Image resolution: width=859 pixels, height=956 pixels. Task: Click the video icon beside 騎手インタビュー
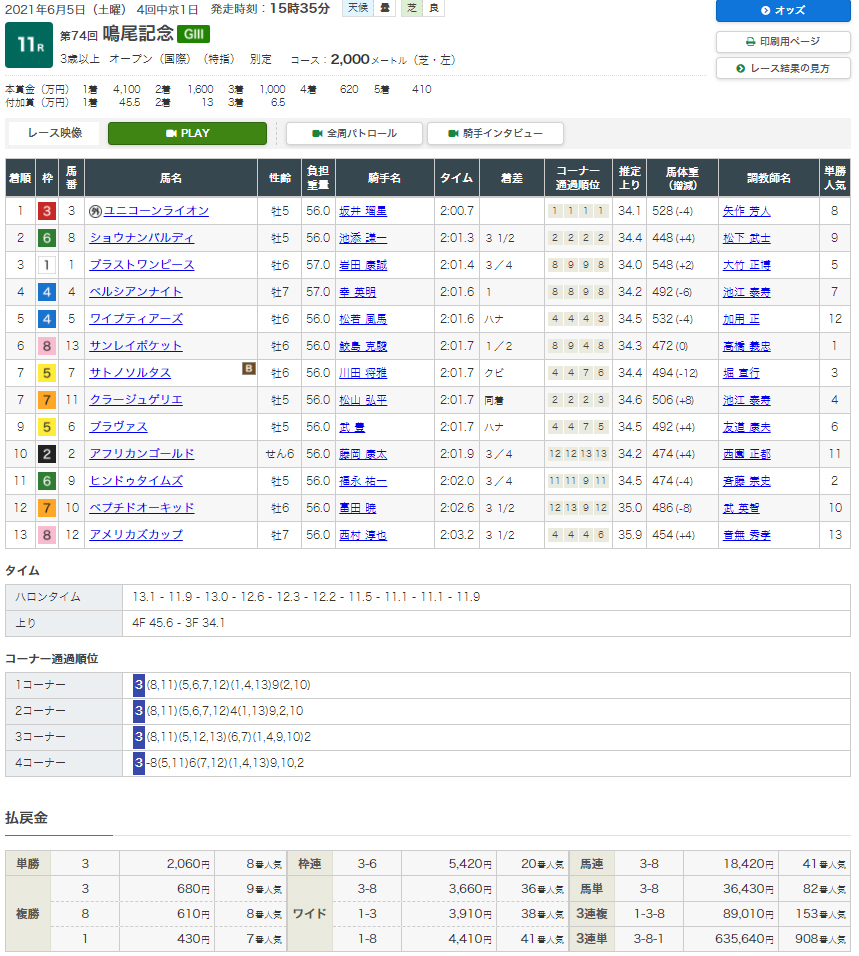click(x=457, y=133)
